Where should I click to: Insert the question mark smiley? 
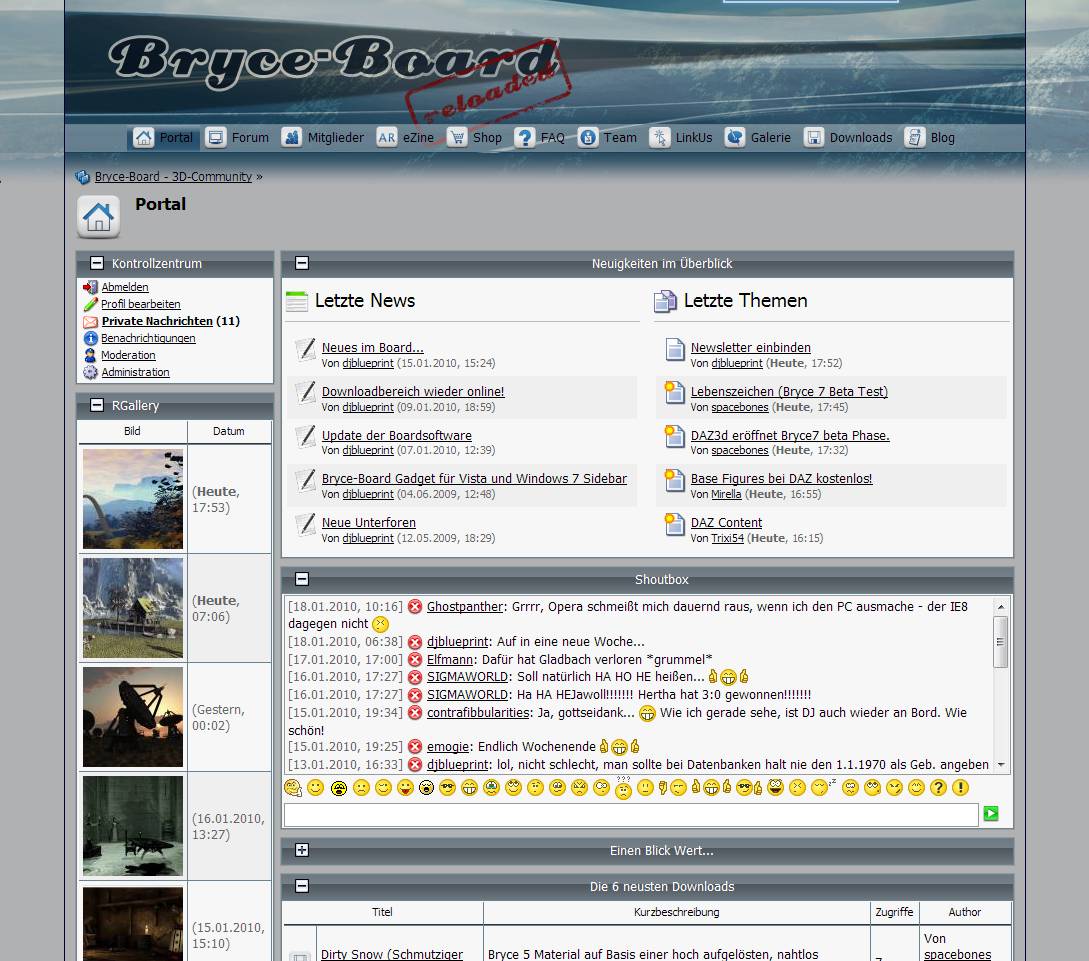coord(938,787)
